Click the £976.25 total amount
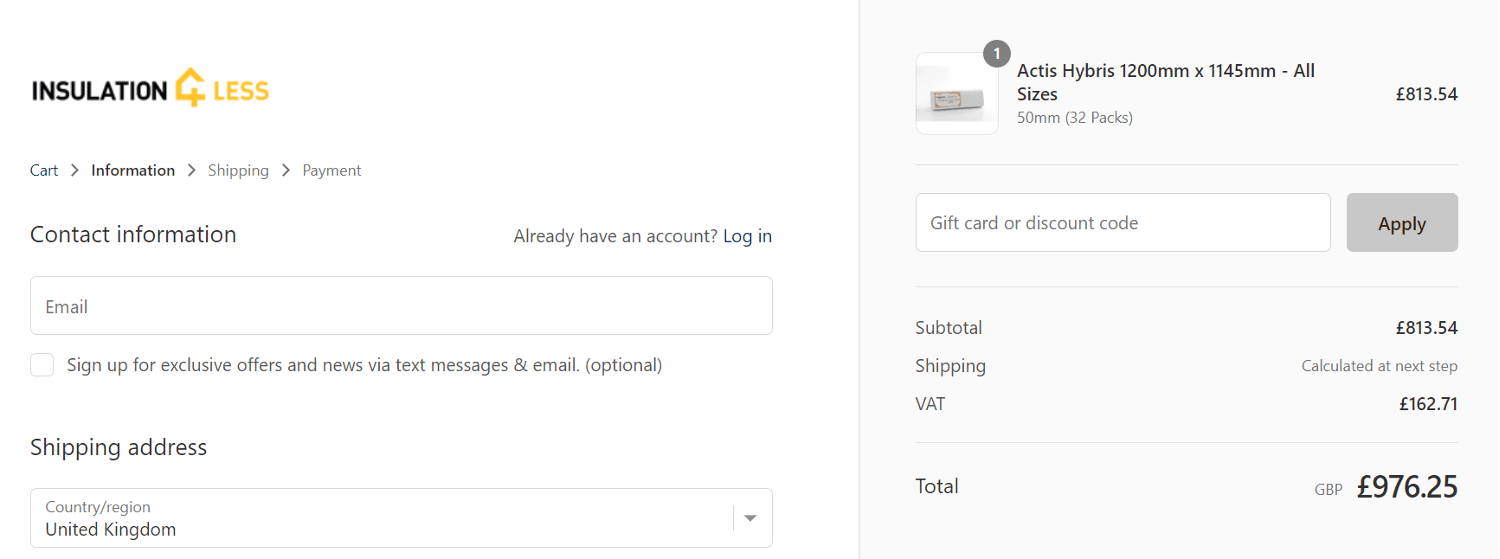This screenshot has width=1500, height=559. tap(1407, 487)
